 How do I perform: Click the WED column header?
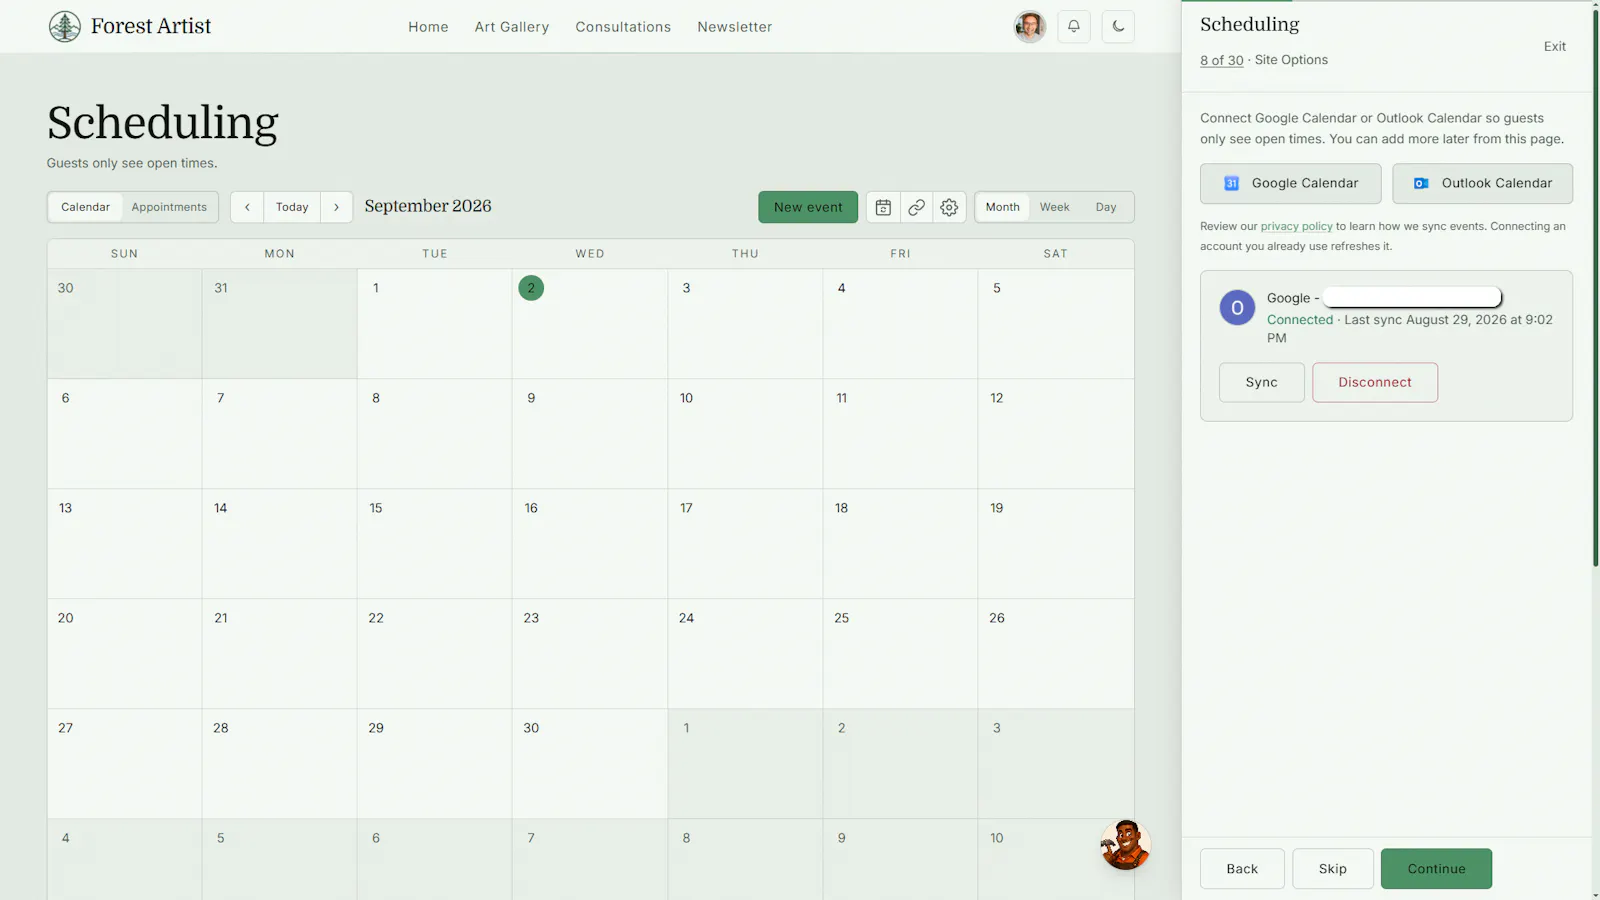[x=590, y=254]
